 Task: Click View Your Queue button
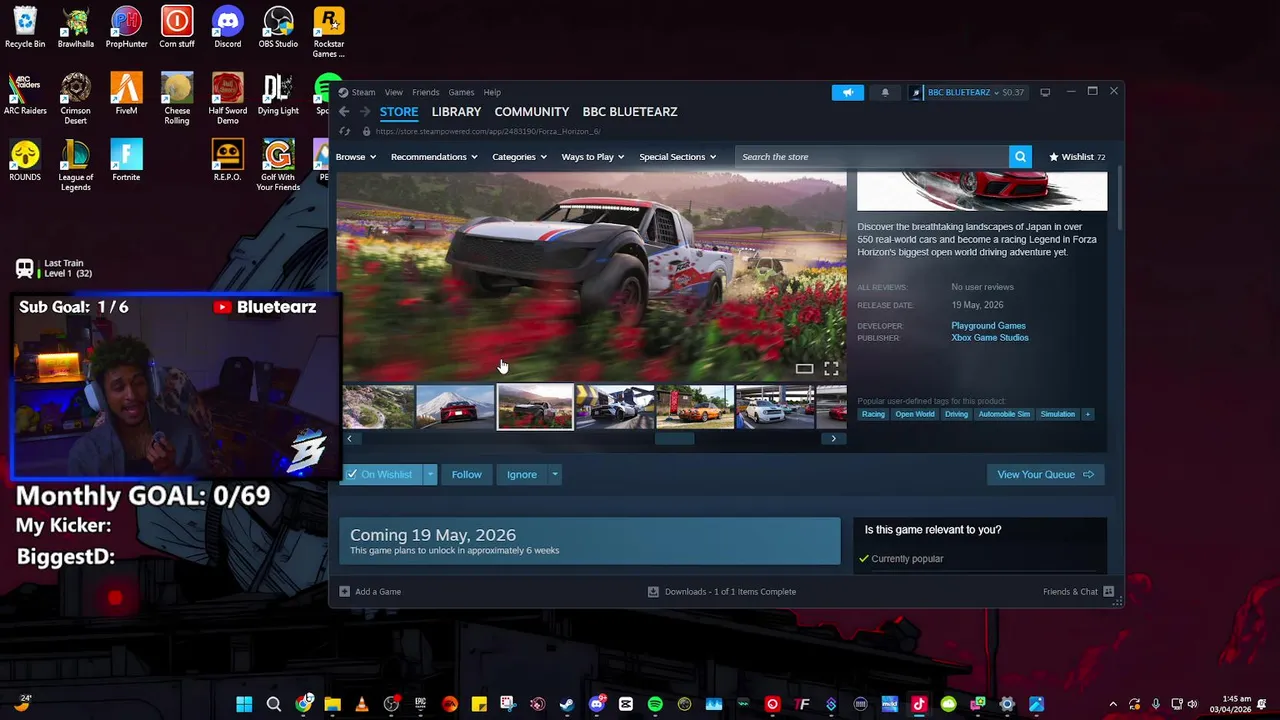point(1045,475)
